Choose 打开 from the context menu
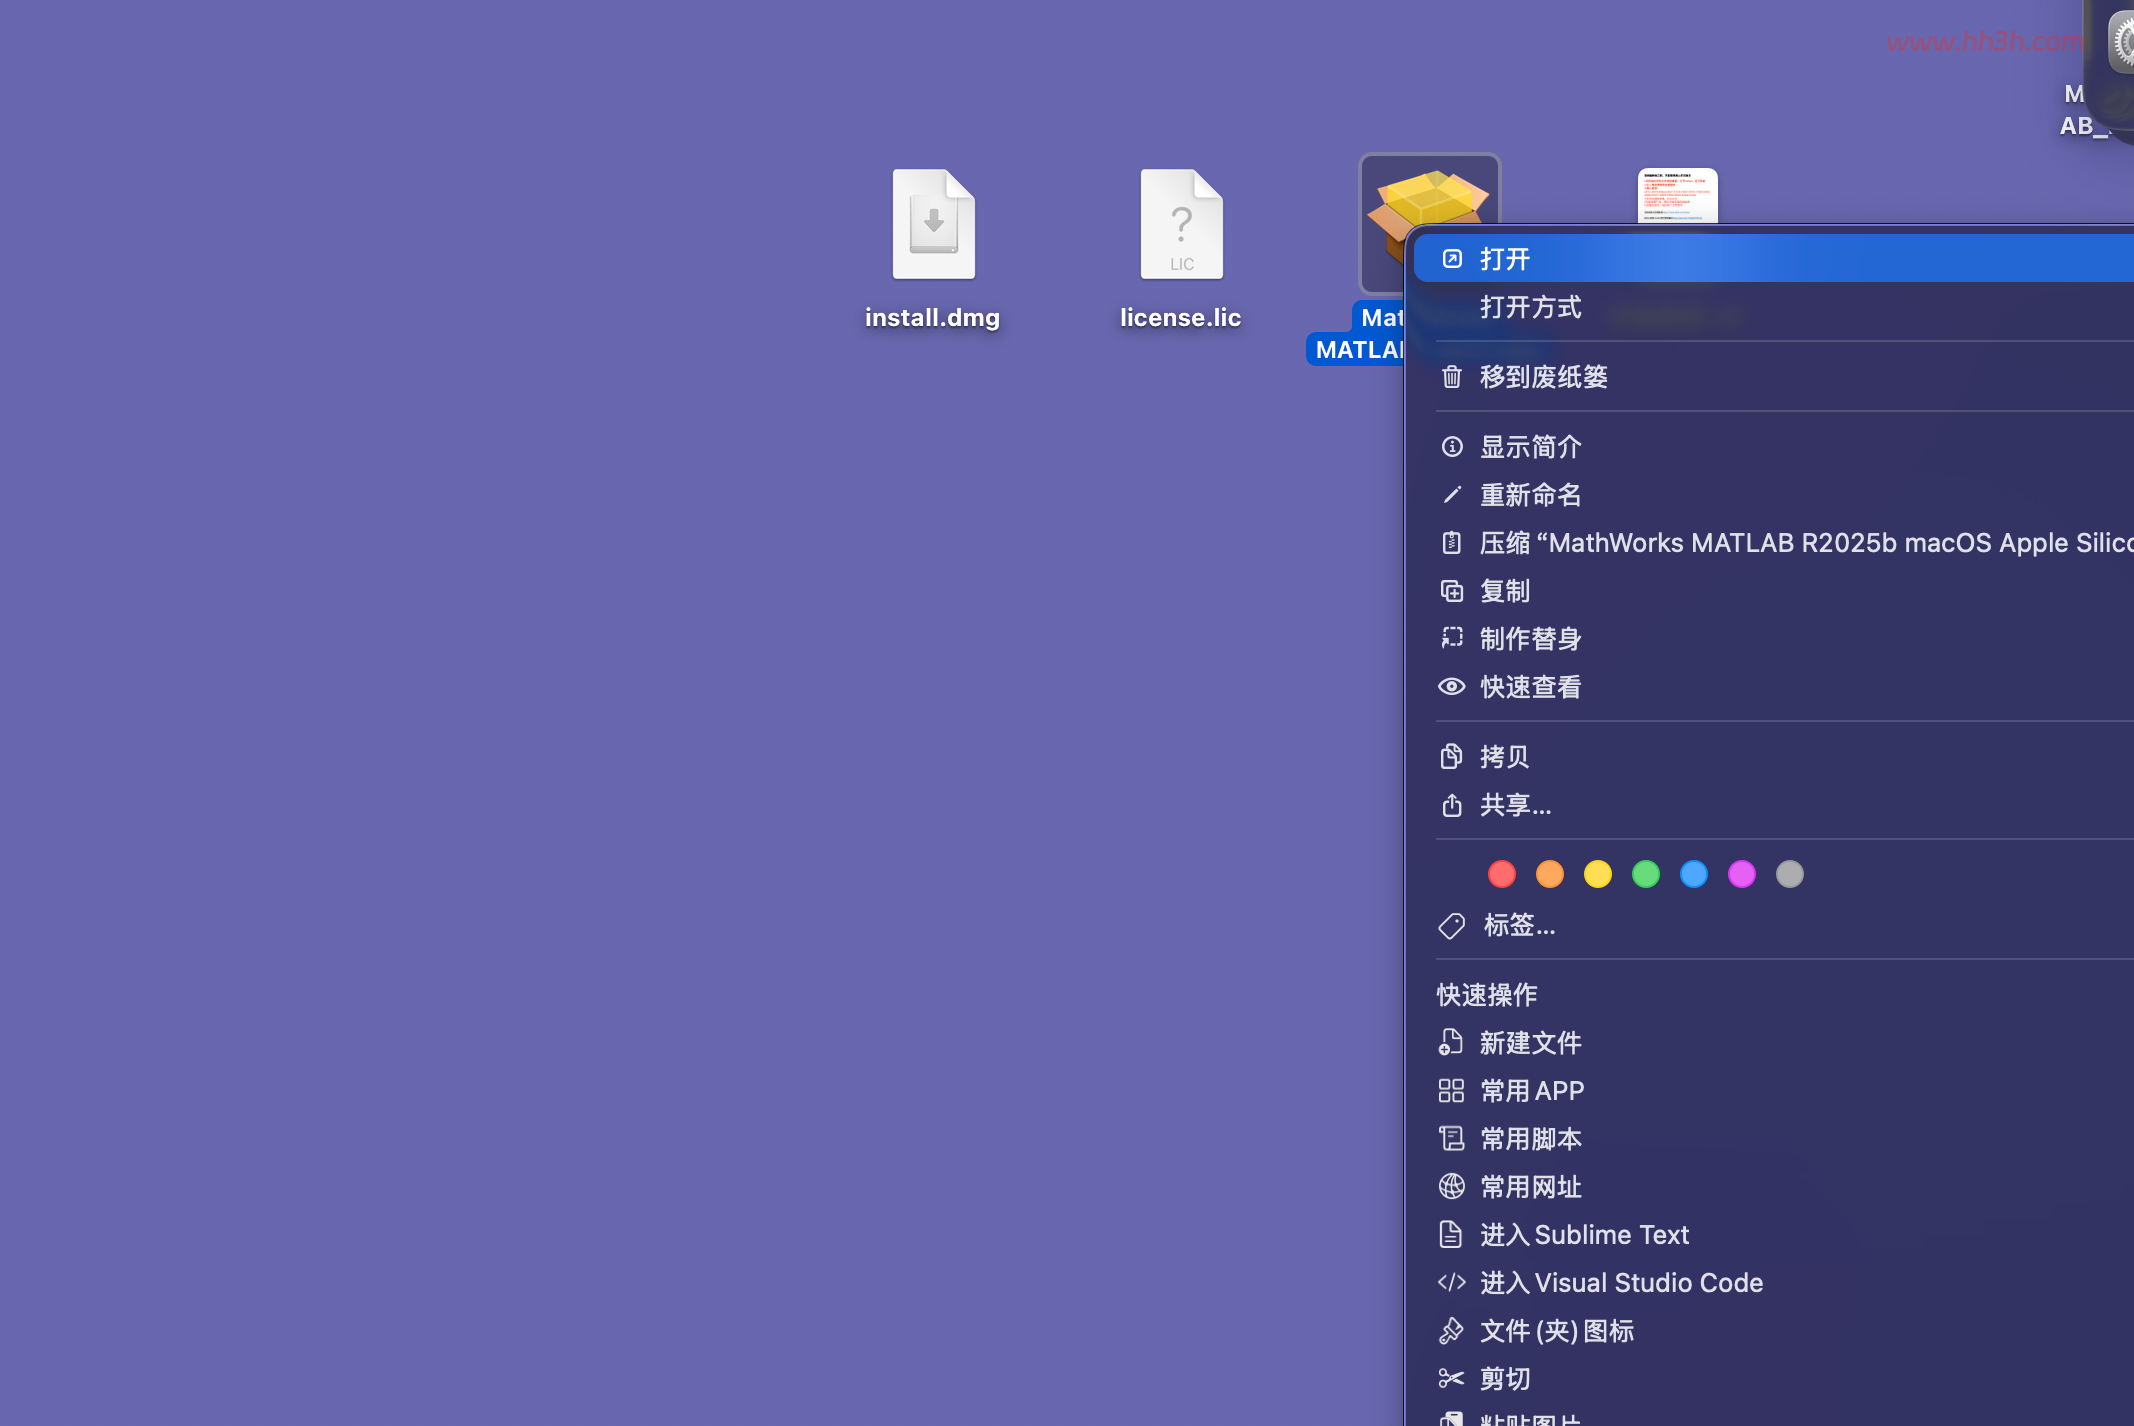 pyautogui.click(x=1774, y=259)
